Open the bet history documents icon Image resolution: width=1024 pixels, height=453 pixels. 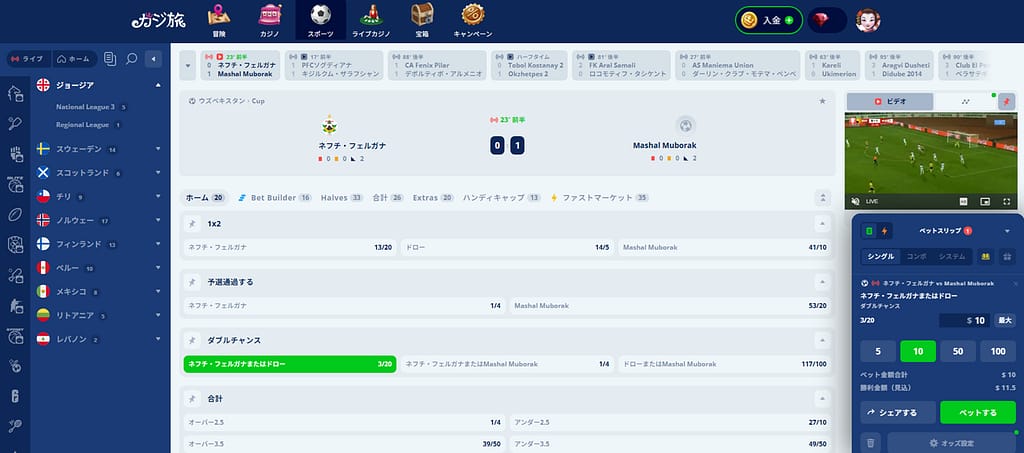click(x=110, y=59)
